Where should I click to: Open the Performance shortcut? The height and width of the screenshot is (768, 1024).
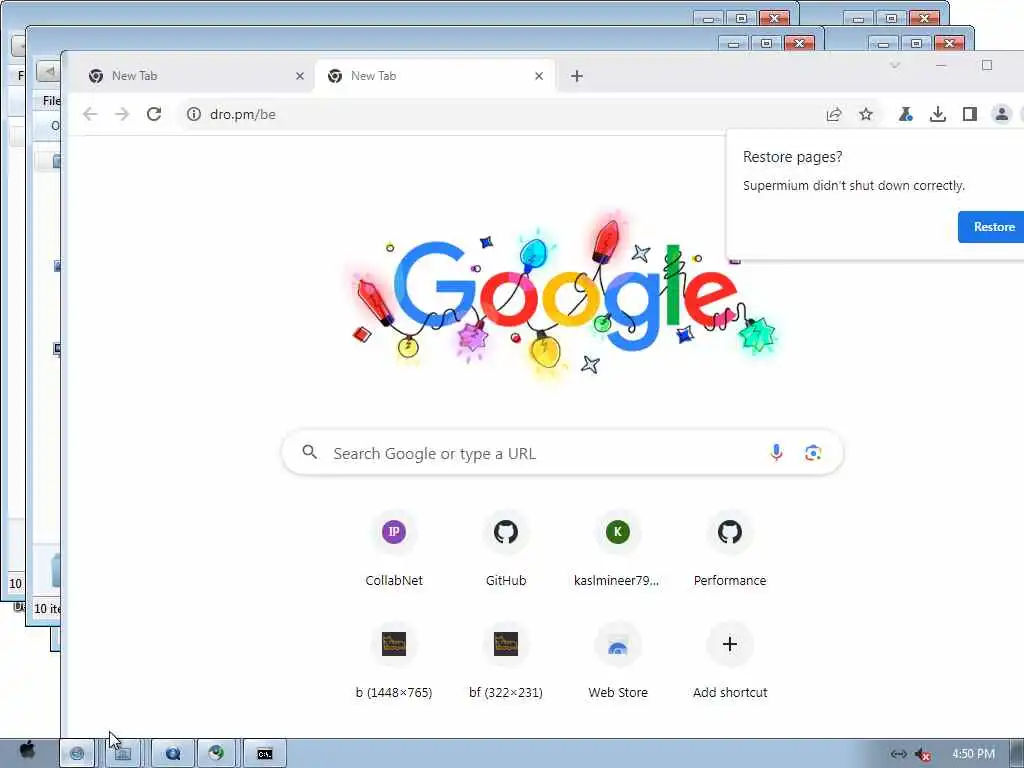pyautogui.click(x=730, y=549)
